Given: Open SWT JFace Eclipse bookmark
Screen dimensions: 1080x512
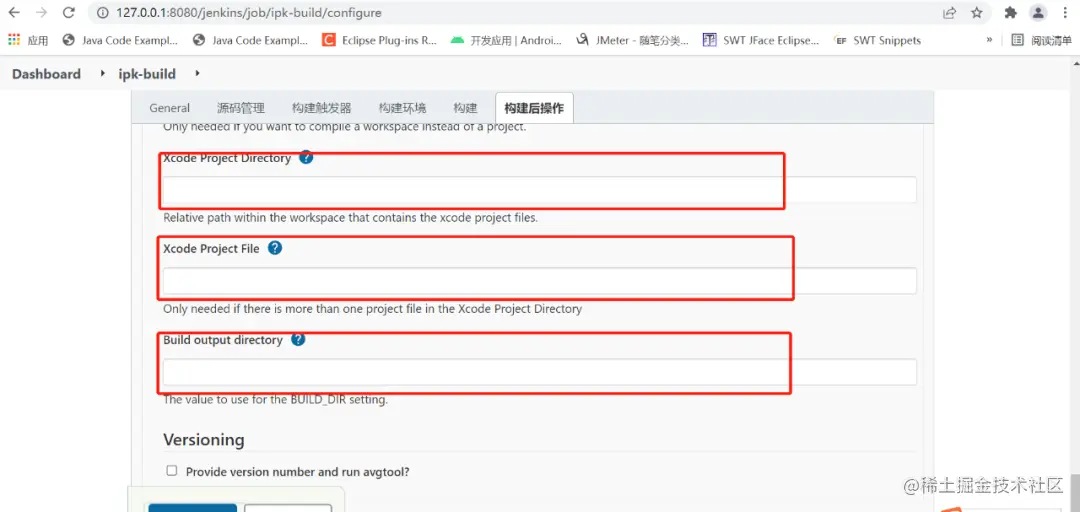Looking at the screenshot, I should [761, 41].
